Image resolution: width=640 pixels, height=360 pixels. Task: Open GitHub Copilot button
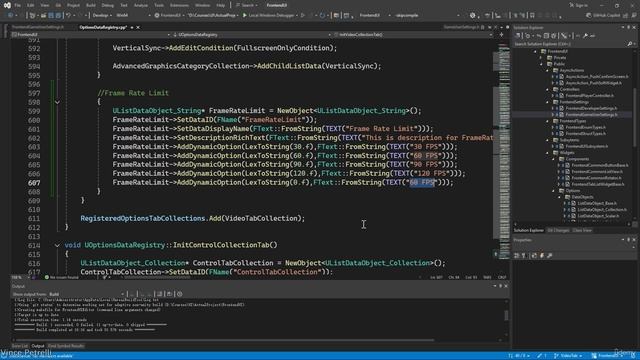pyautogui.click(x=603, y=16)
